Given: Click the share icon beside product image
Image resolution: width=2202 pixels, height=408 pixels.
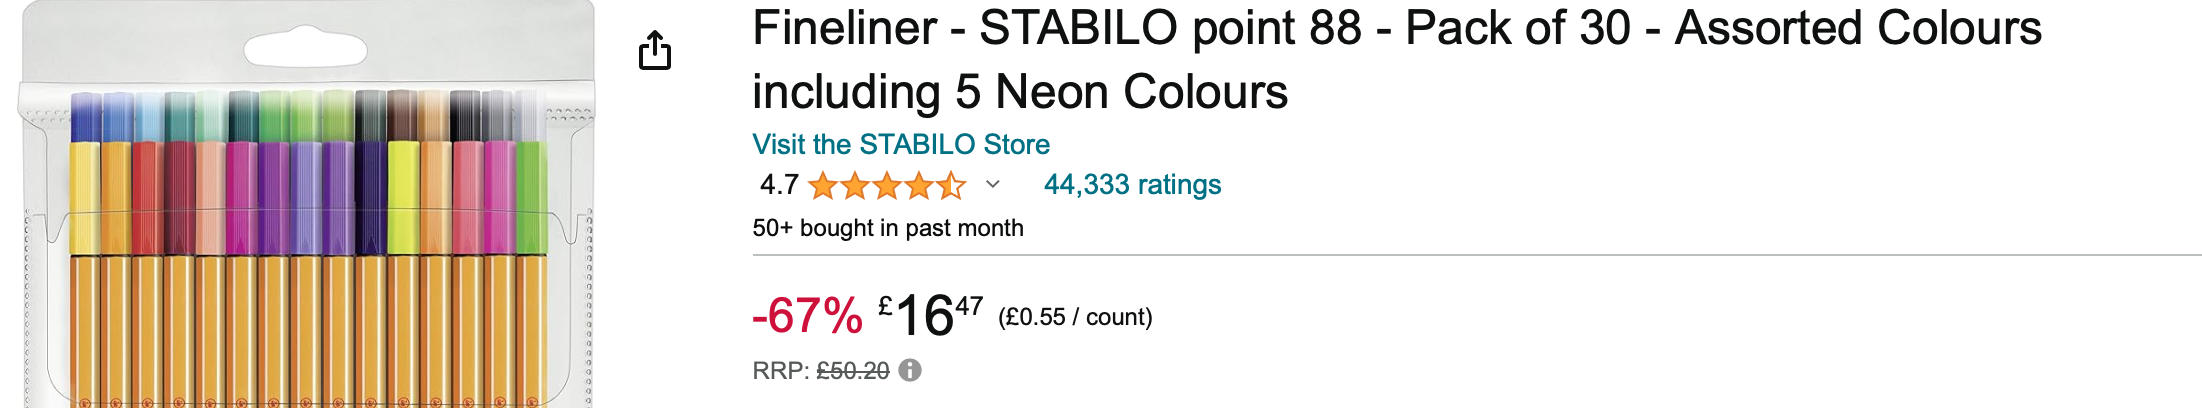Looking at the screenshot, I should [655, 50].
